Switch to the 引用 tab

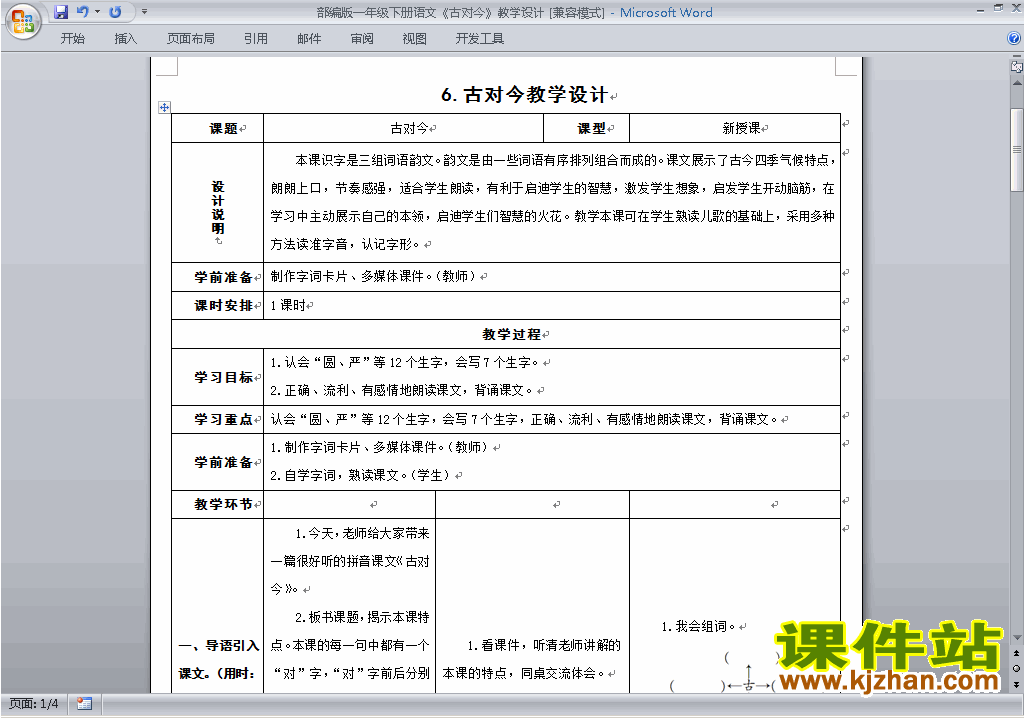point(256,39)
